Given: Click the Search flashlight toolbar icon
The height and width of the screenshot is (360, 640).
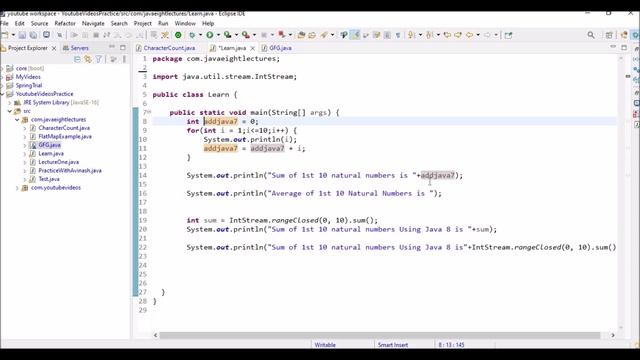Looking at the screenshot, I should click(x=324, y=35).
